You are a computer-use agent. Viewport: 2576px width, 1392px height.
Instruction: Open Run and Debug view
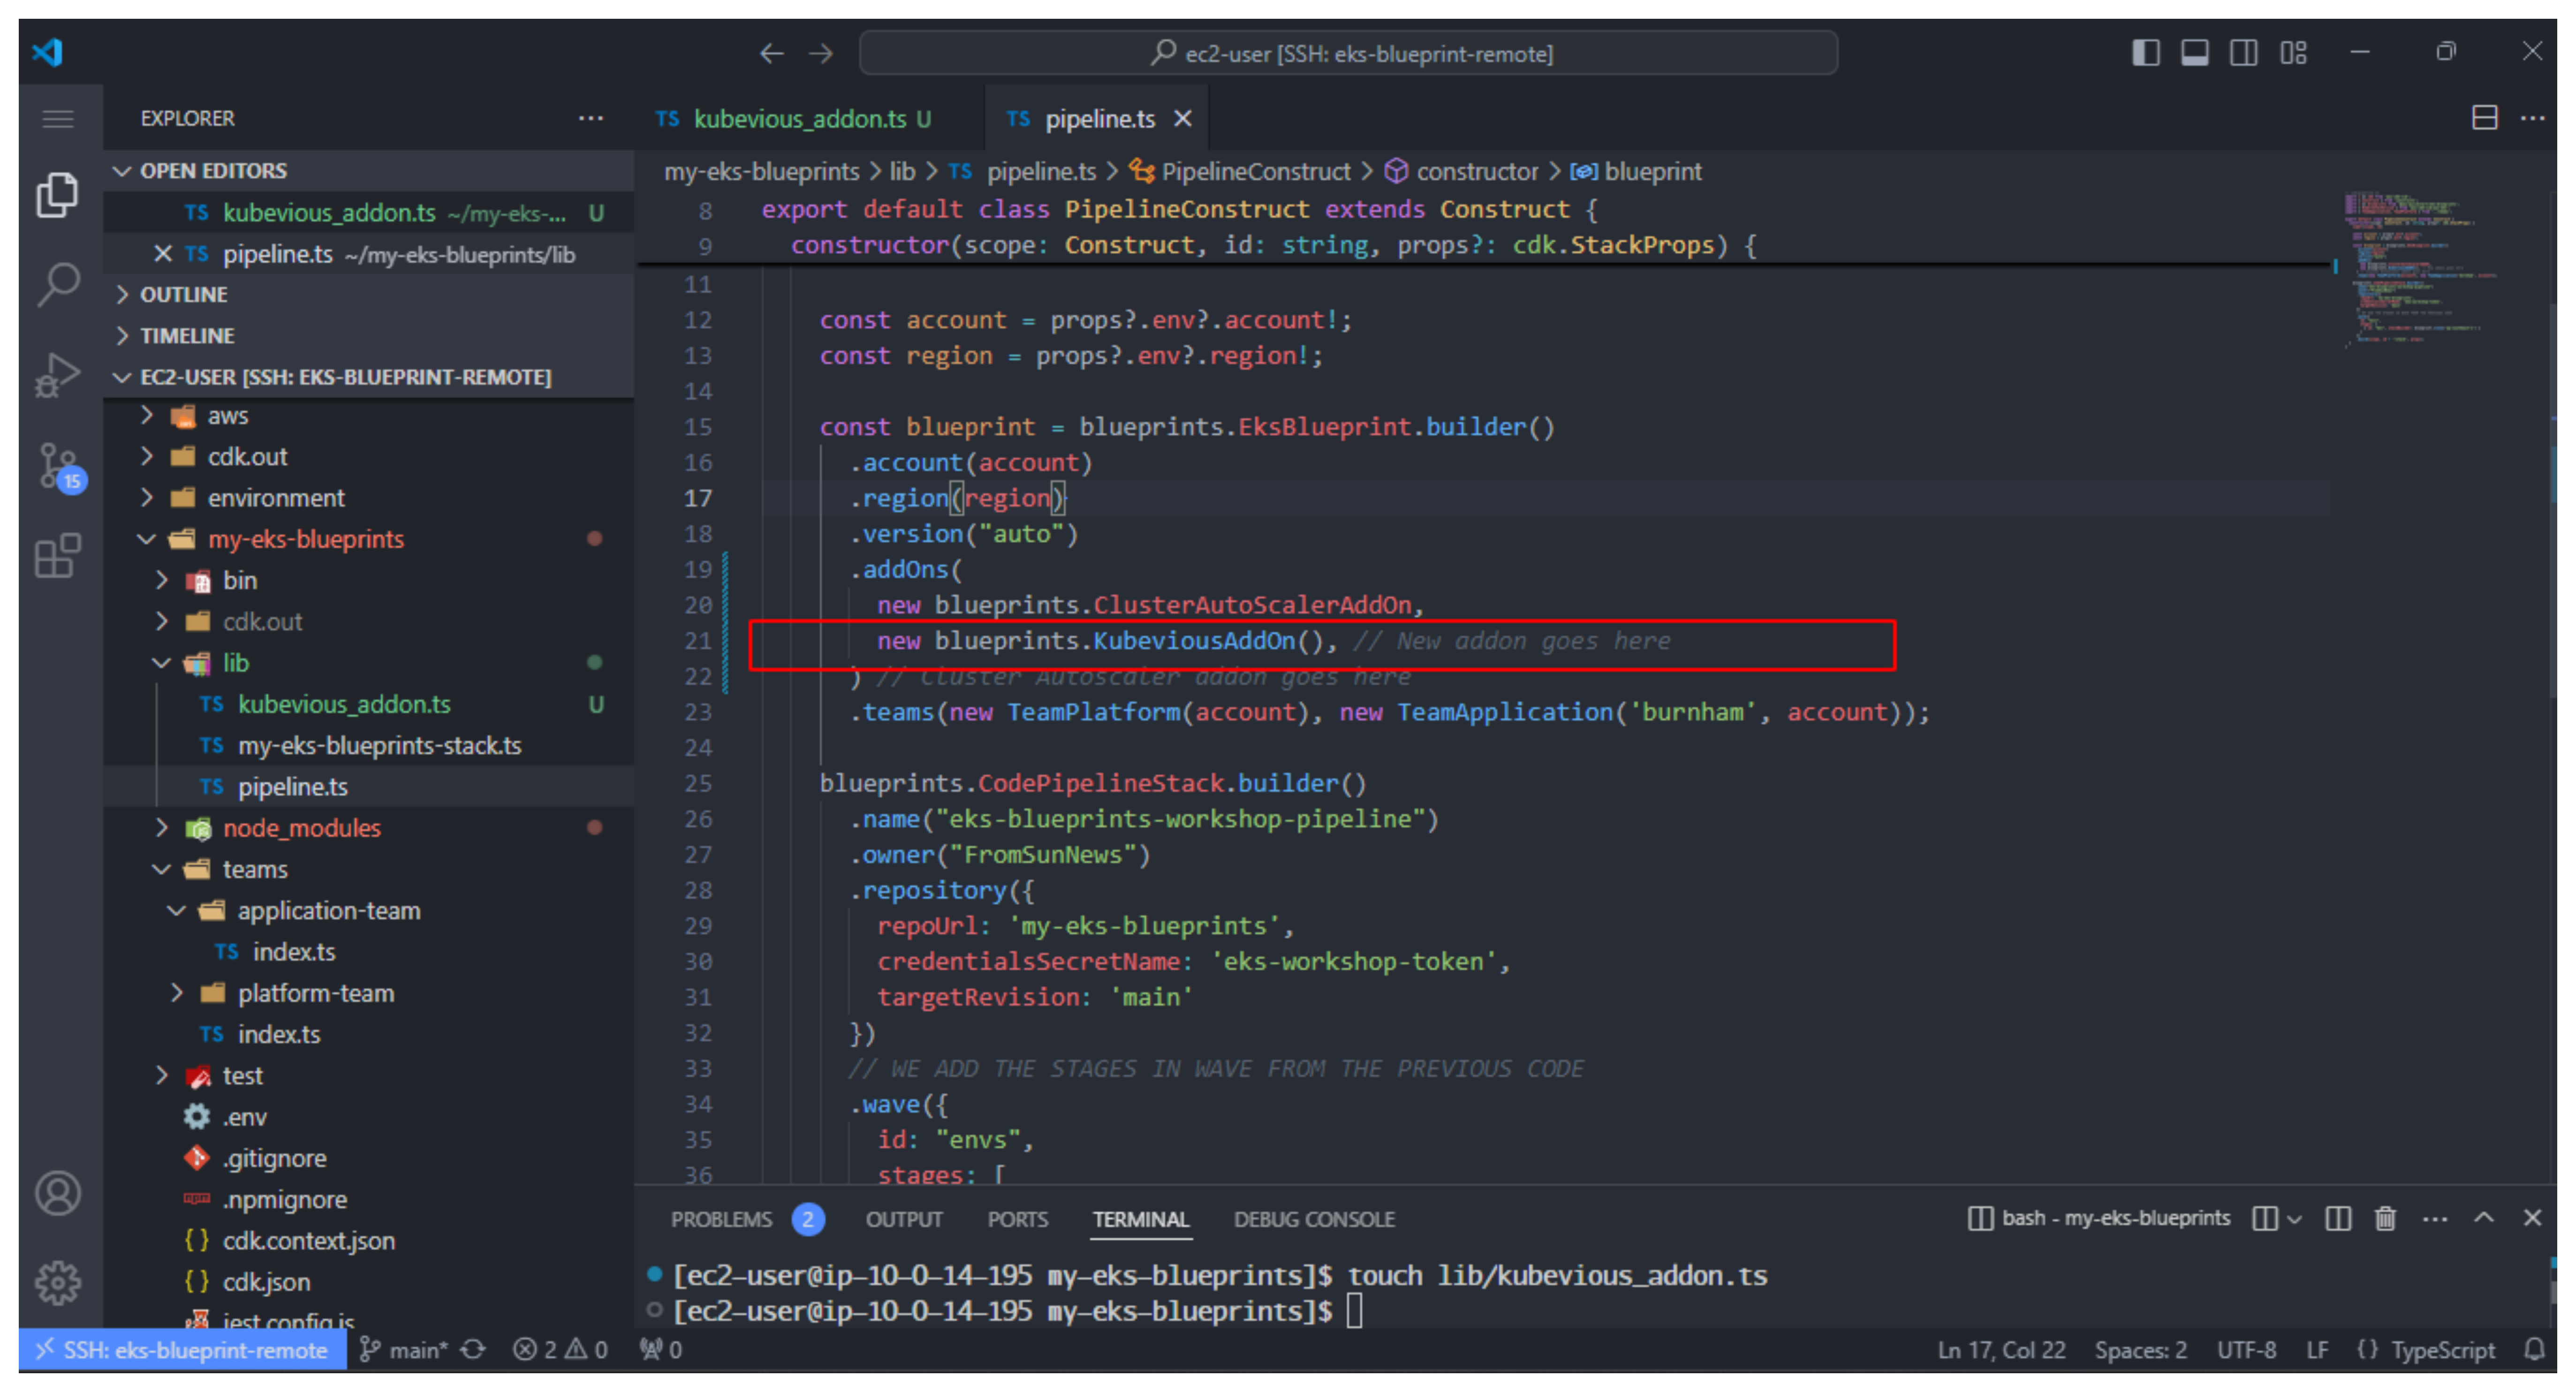58,375
